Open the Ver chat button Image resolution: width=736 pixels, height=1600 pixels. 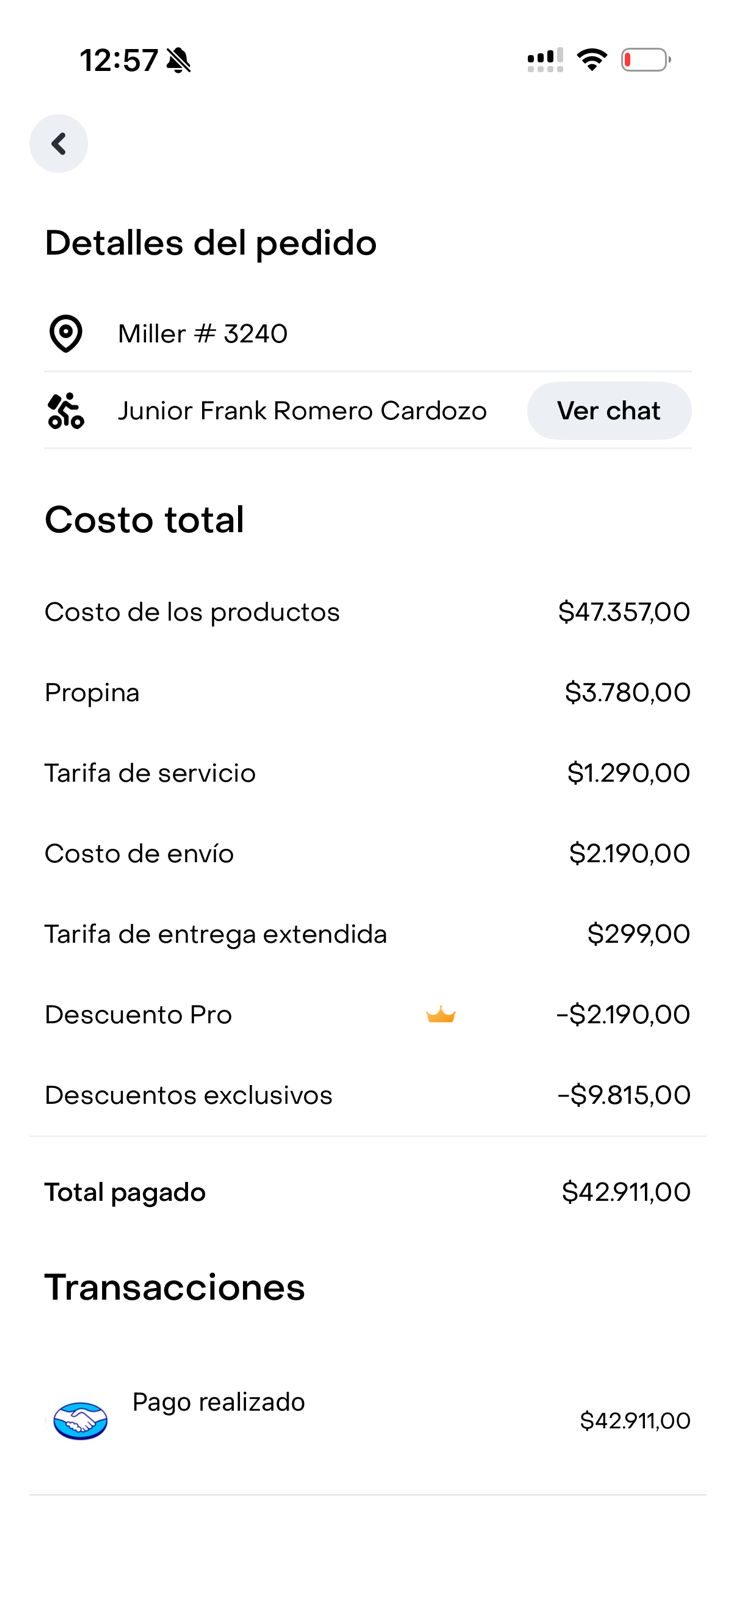[608, 411]
